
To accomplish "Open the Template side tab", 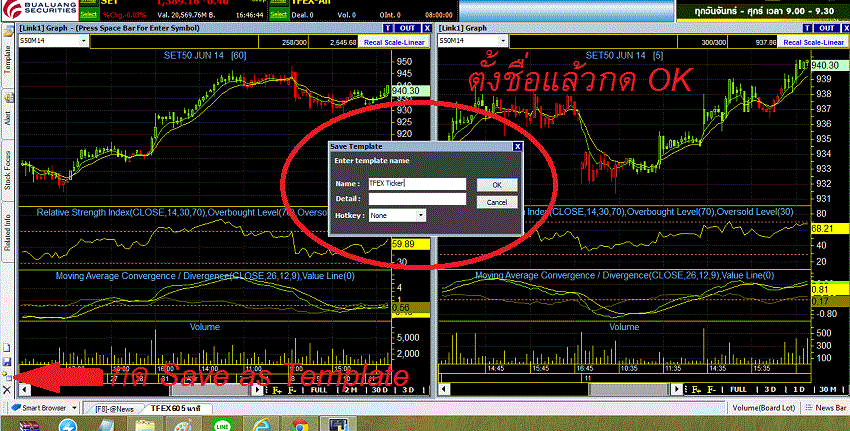I will (x=8, y=60).
